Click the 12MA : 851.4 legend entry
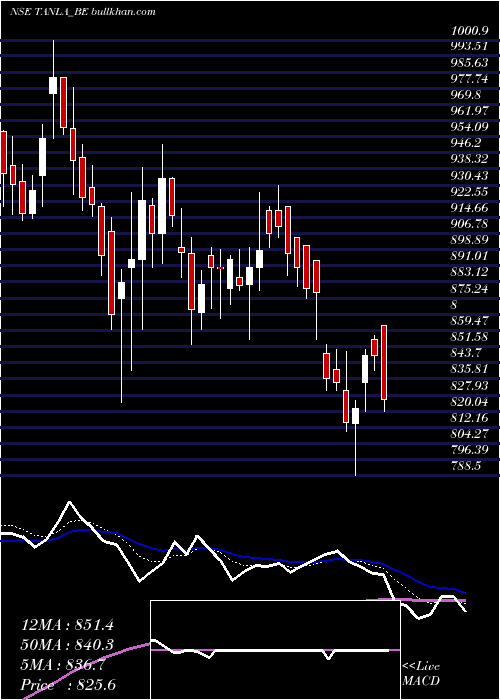Viewport: 500px width, 700px height. 67,625
